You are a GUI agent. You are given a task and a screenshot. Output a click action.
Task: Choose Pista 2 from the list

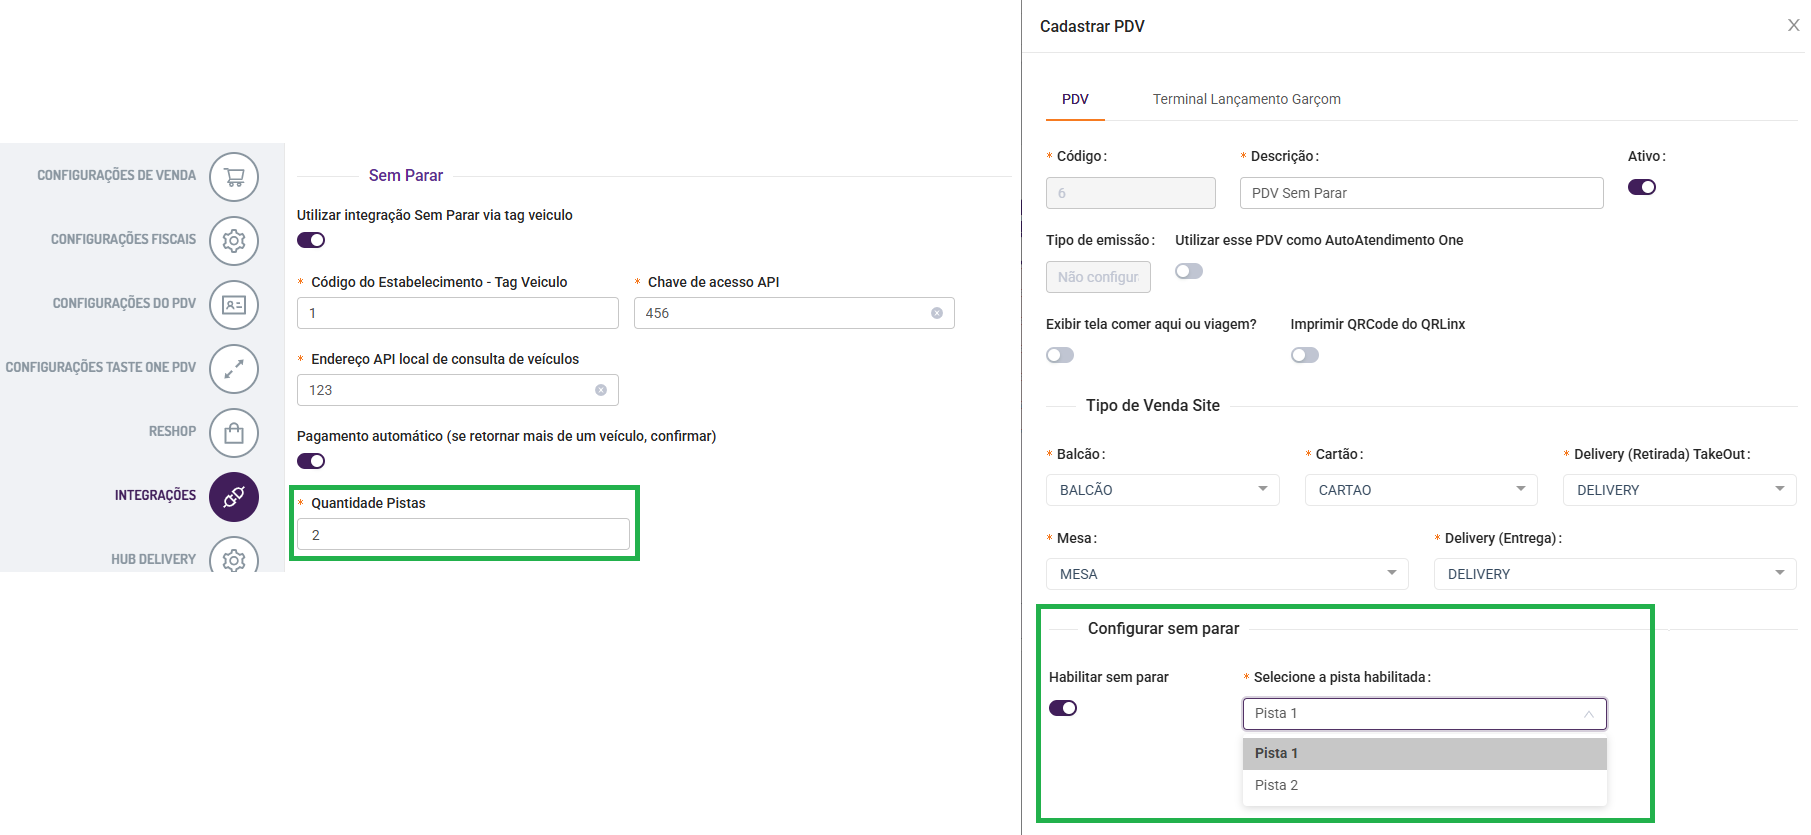click(1277, 785)
